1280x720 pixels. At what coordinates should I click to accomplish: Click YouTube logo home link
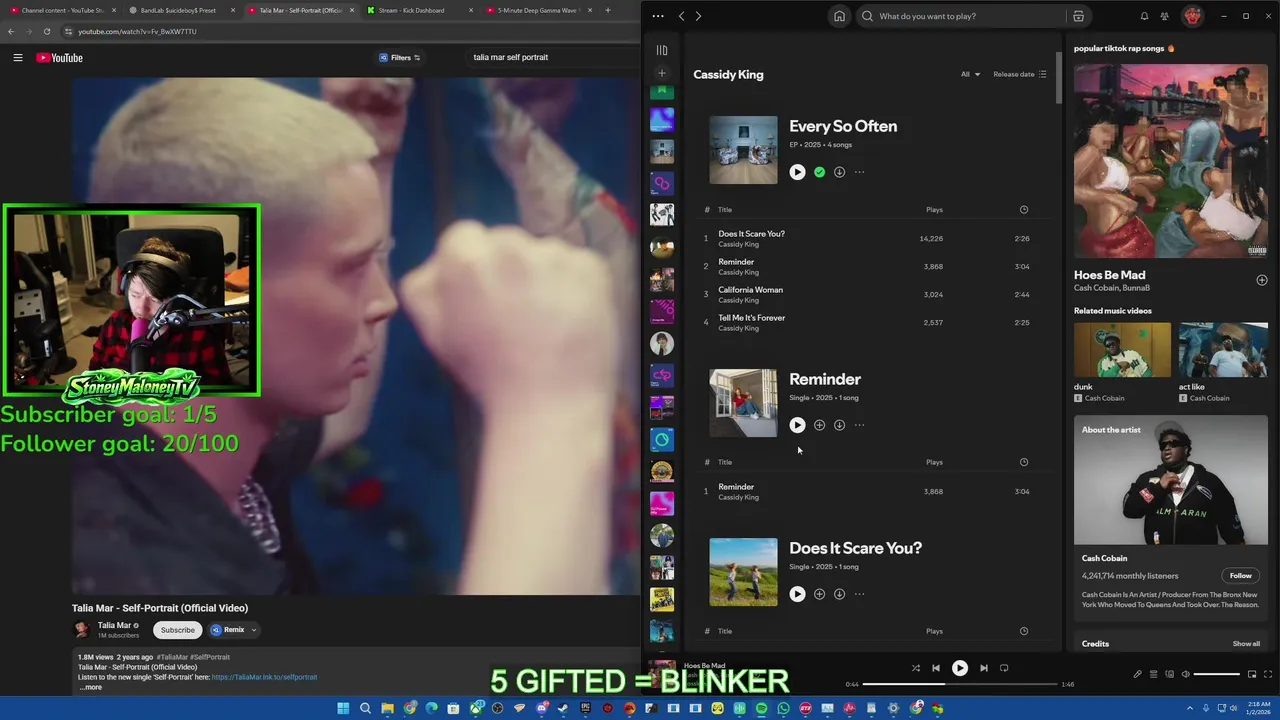(60, 58)
